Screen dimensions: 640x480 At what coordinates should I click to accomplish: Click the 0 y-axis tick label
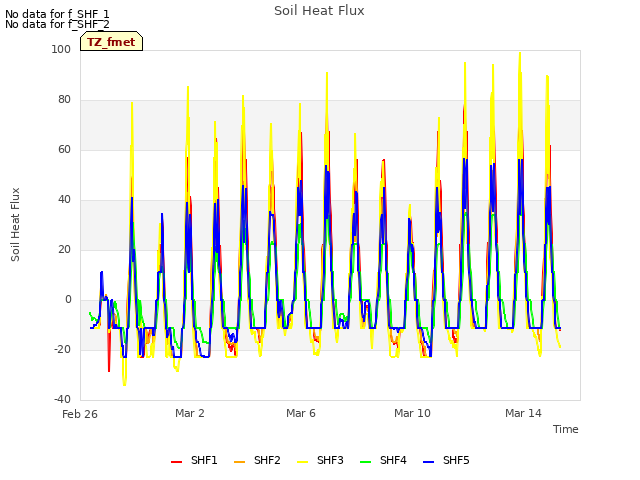[68, 300]
